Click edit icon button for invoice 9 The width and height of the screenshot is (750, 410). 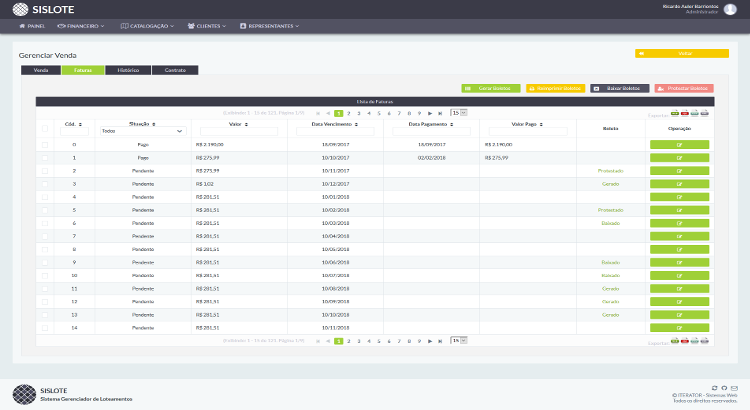click(679, 262)
